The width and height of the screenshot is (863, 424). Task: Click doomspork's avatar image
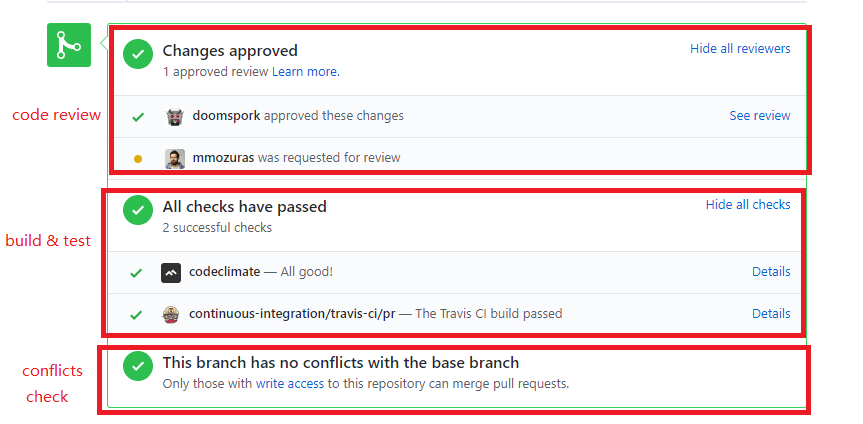click(x=175, y=116)
